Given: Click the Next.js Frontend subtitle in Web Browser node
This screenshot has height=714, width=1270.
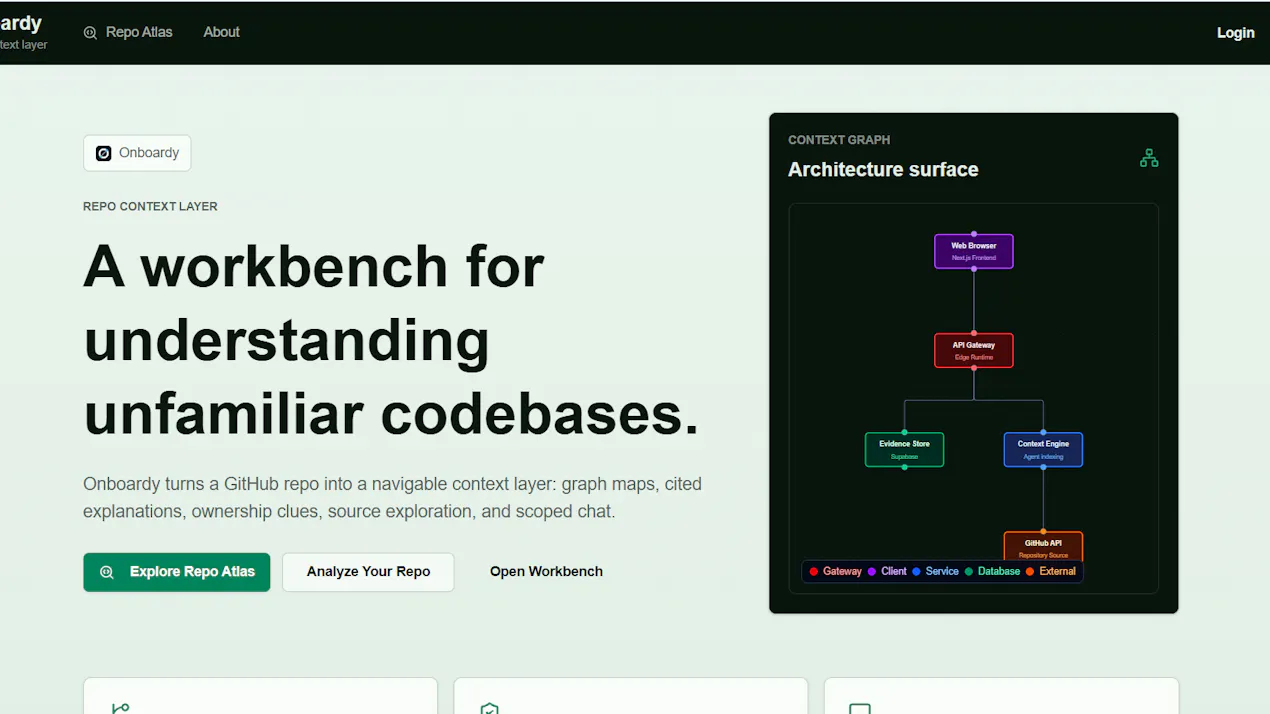Looking at the screenshot, I should coord(974,258).
